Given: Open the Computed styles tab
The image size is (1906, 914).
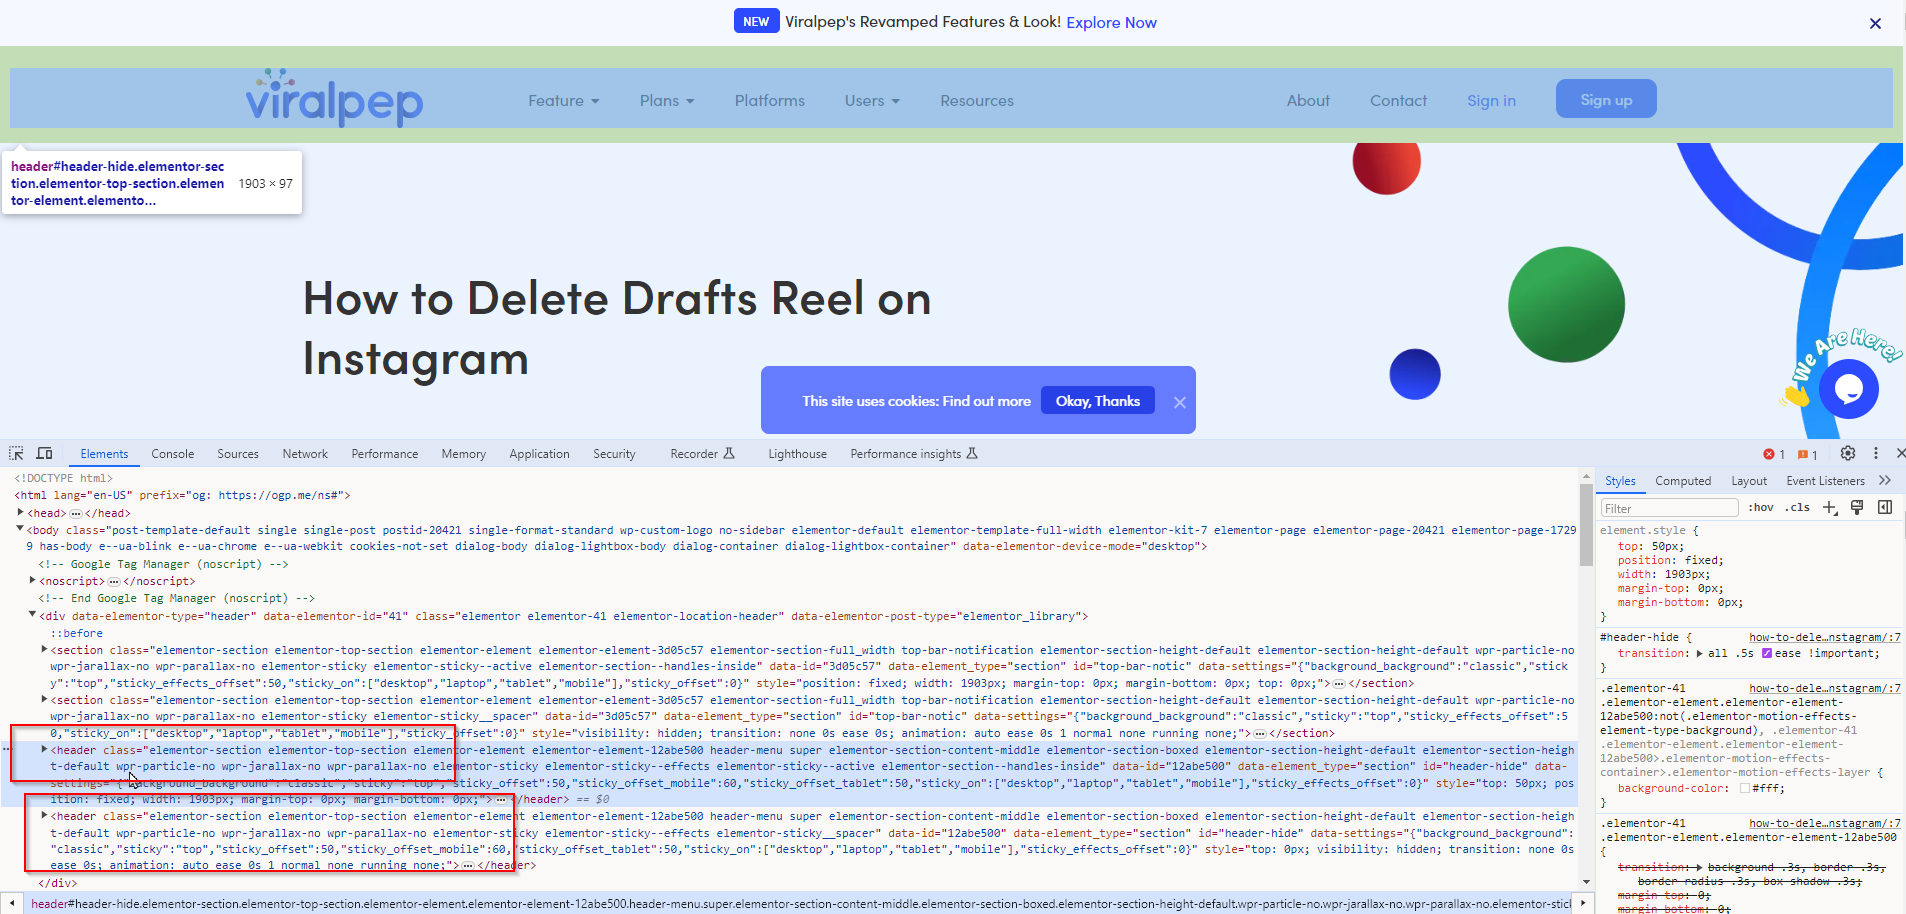Looking at the screenshot, I should 1683,481.
